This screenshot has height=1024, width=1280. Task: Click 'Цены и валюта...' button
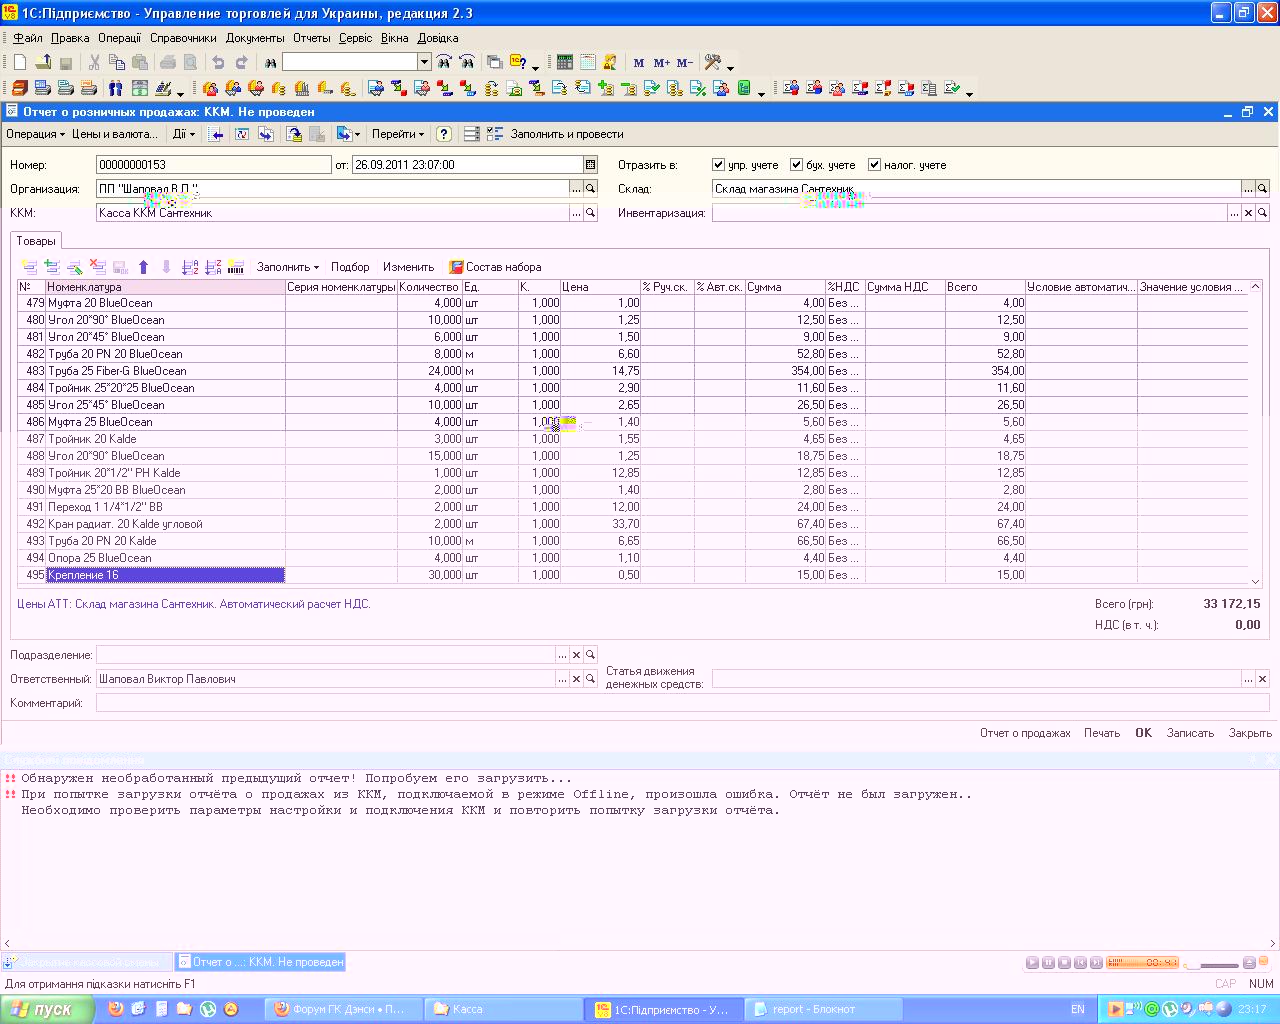click(x=115, y=134)
